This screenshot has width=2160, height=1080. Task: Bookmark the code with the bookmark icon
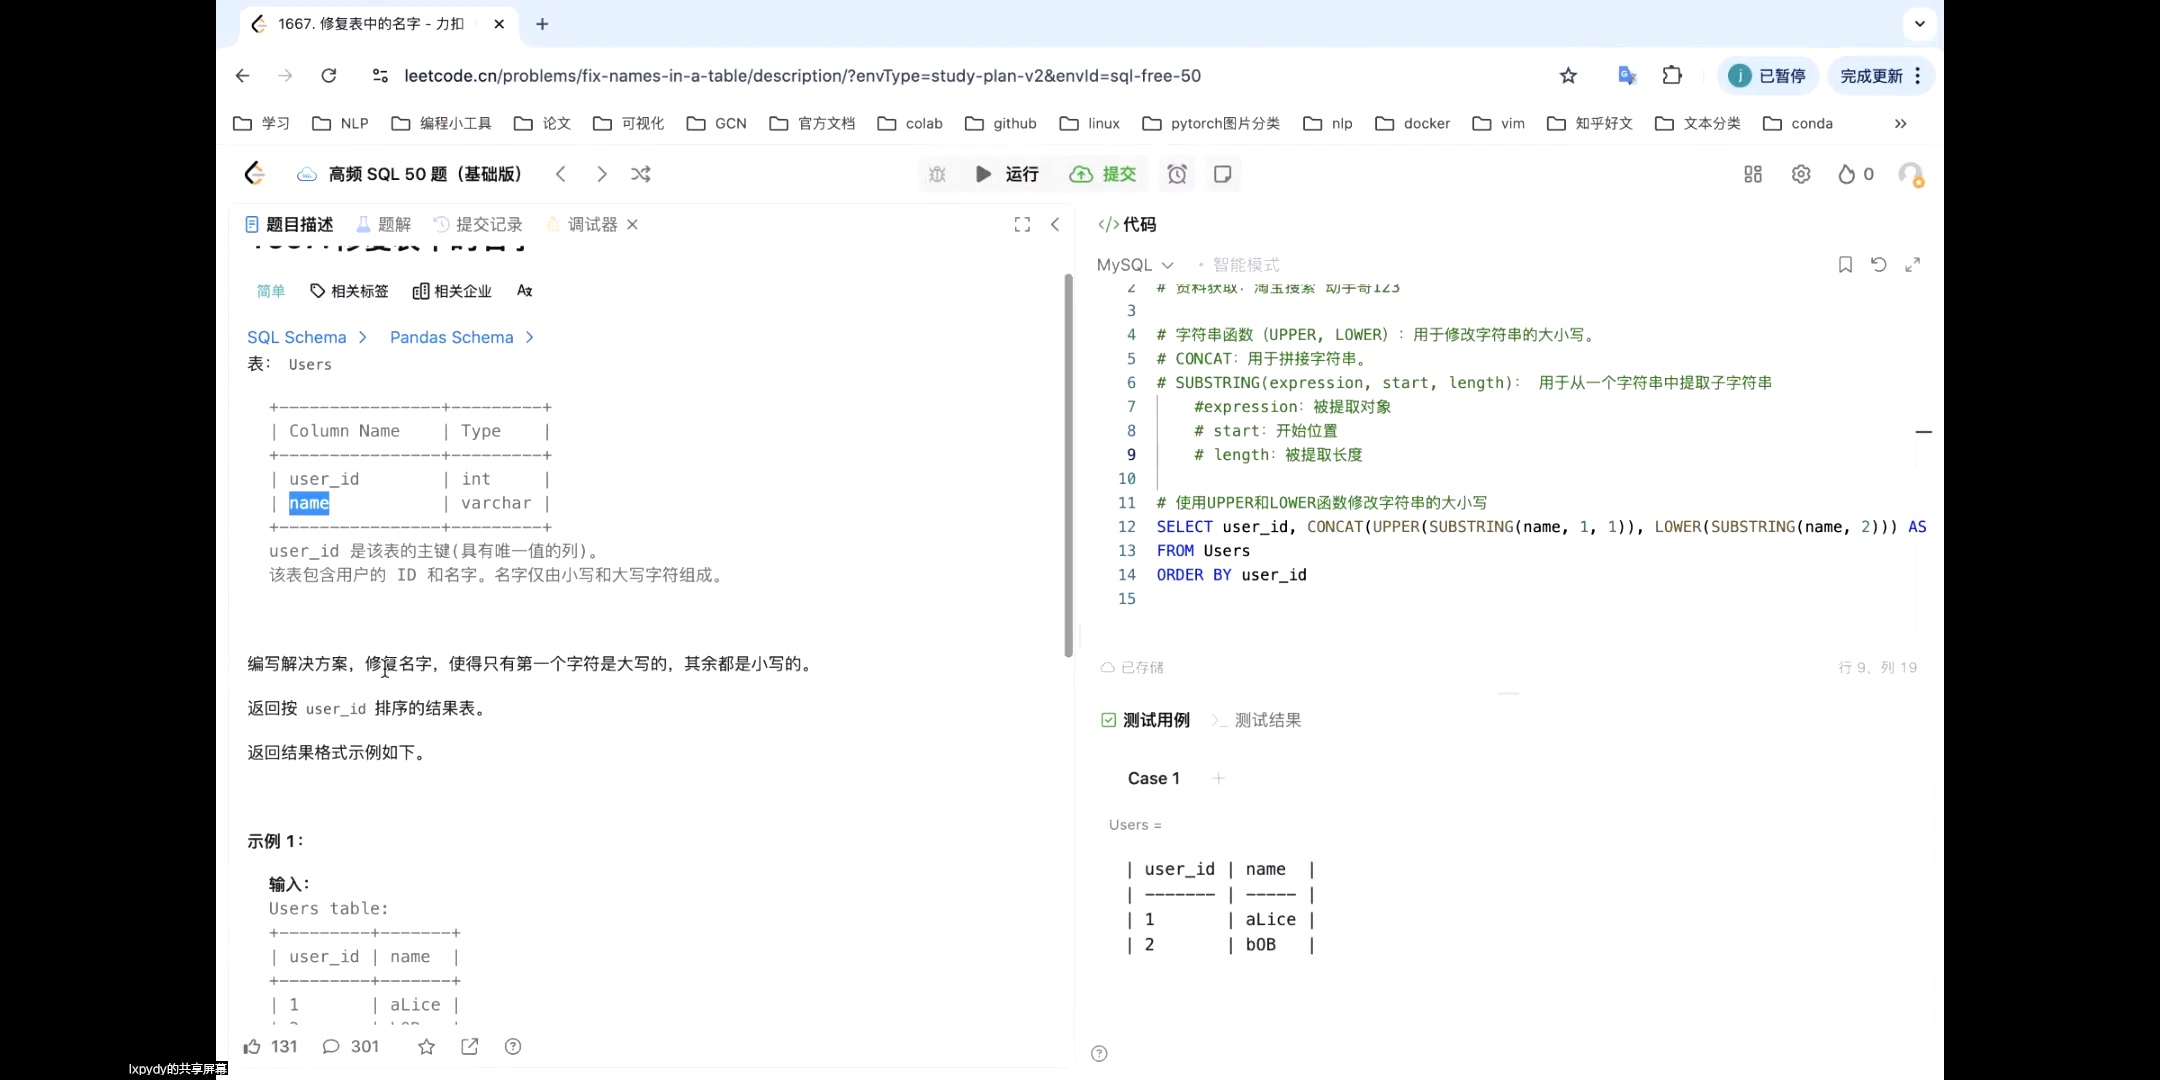[1843, 264]
